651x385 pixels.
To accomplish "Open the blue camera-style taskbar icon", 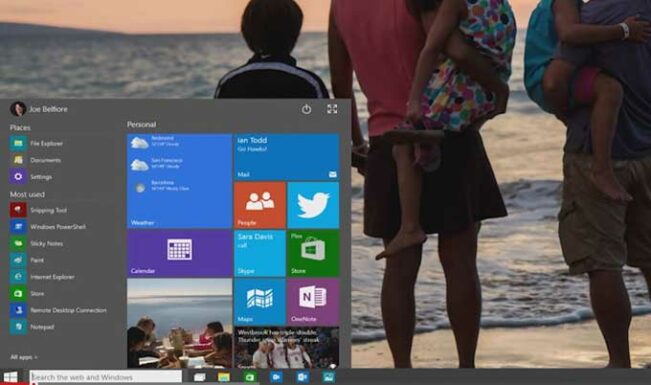I will [x=276, y=377].
